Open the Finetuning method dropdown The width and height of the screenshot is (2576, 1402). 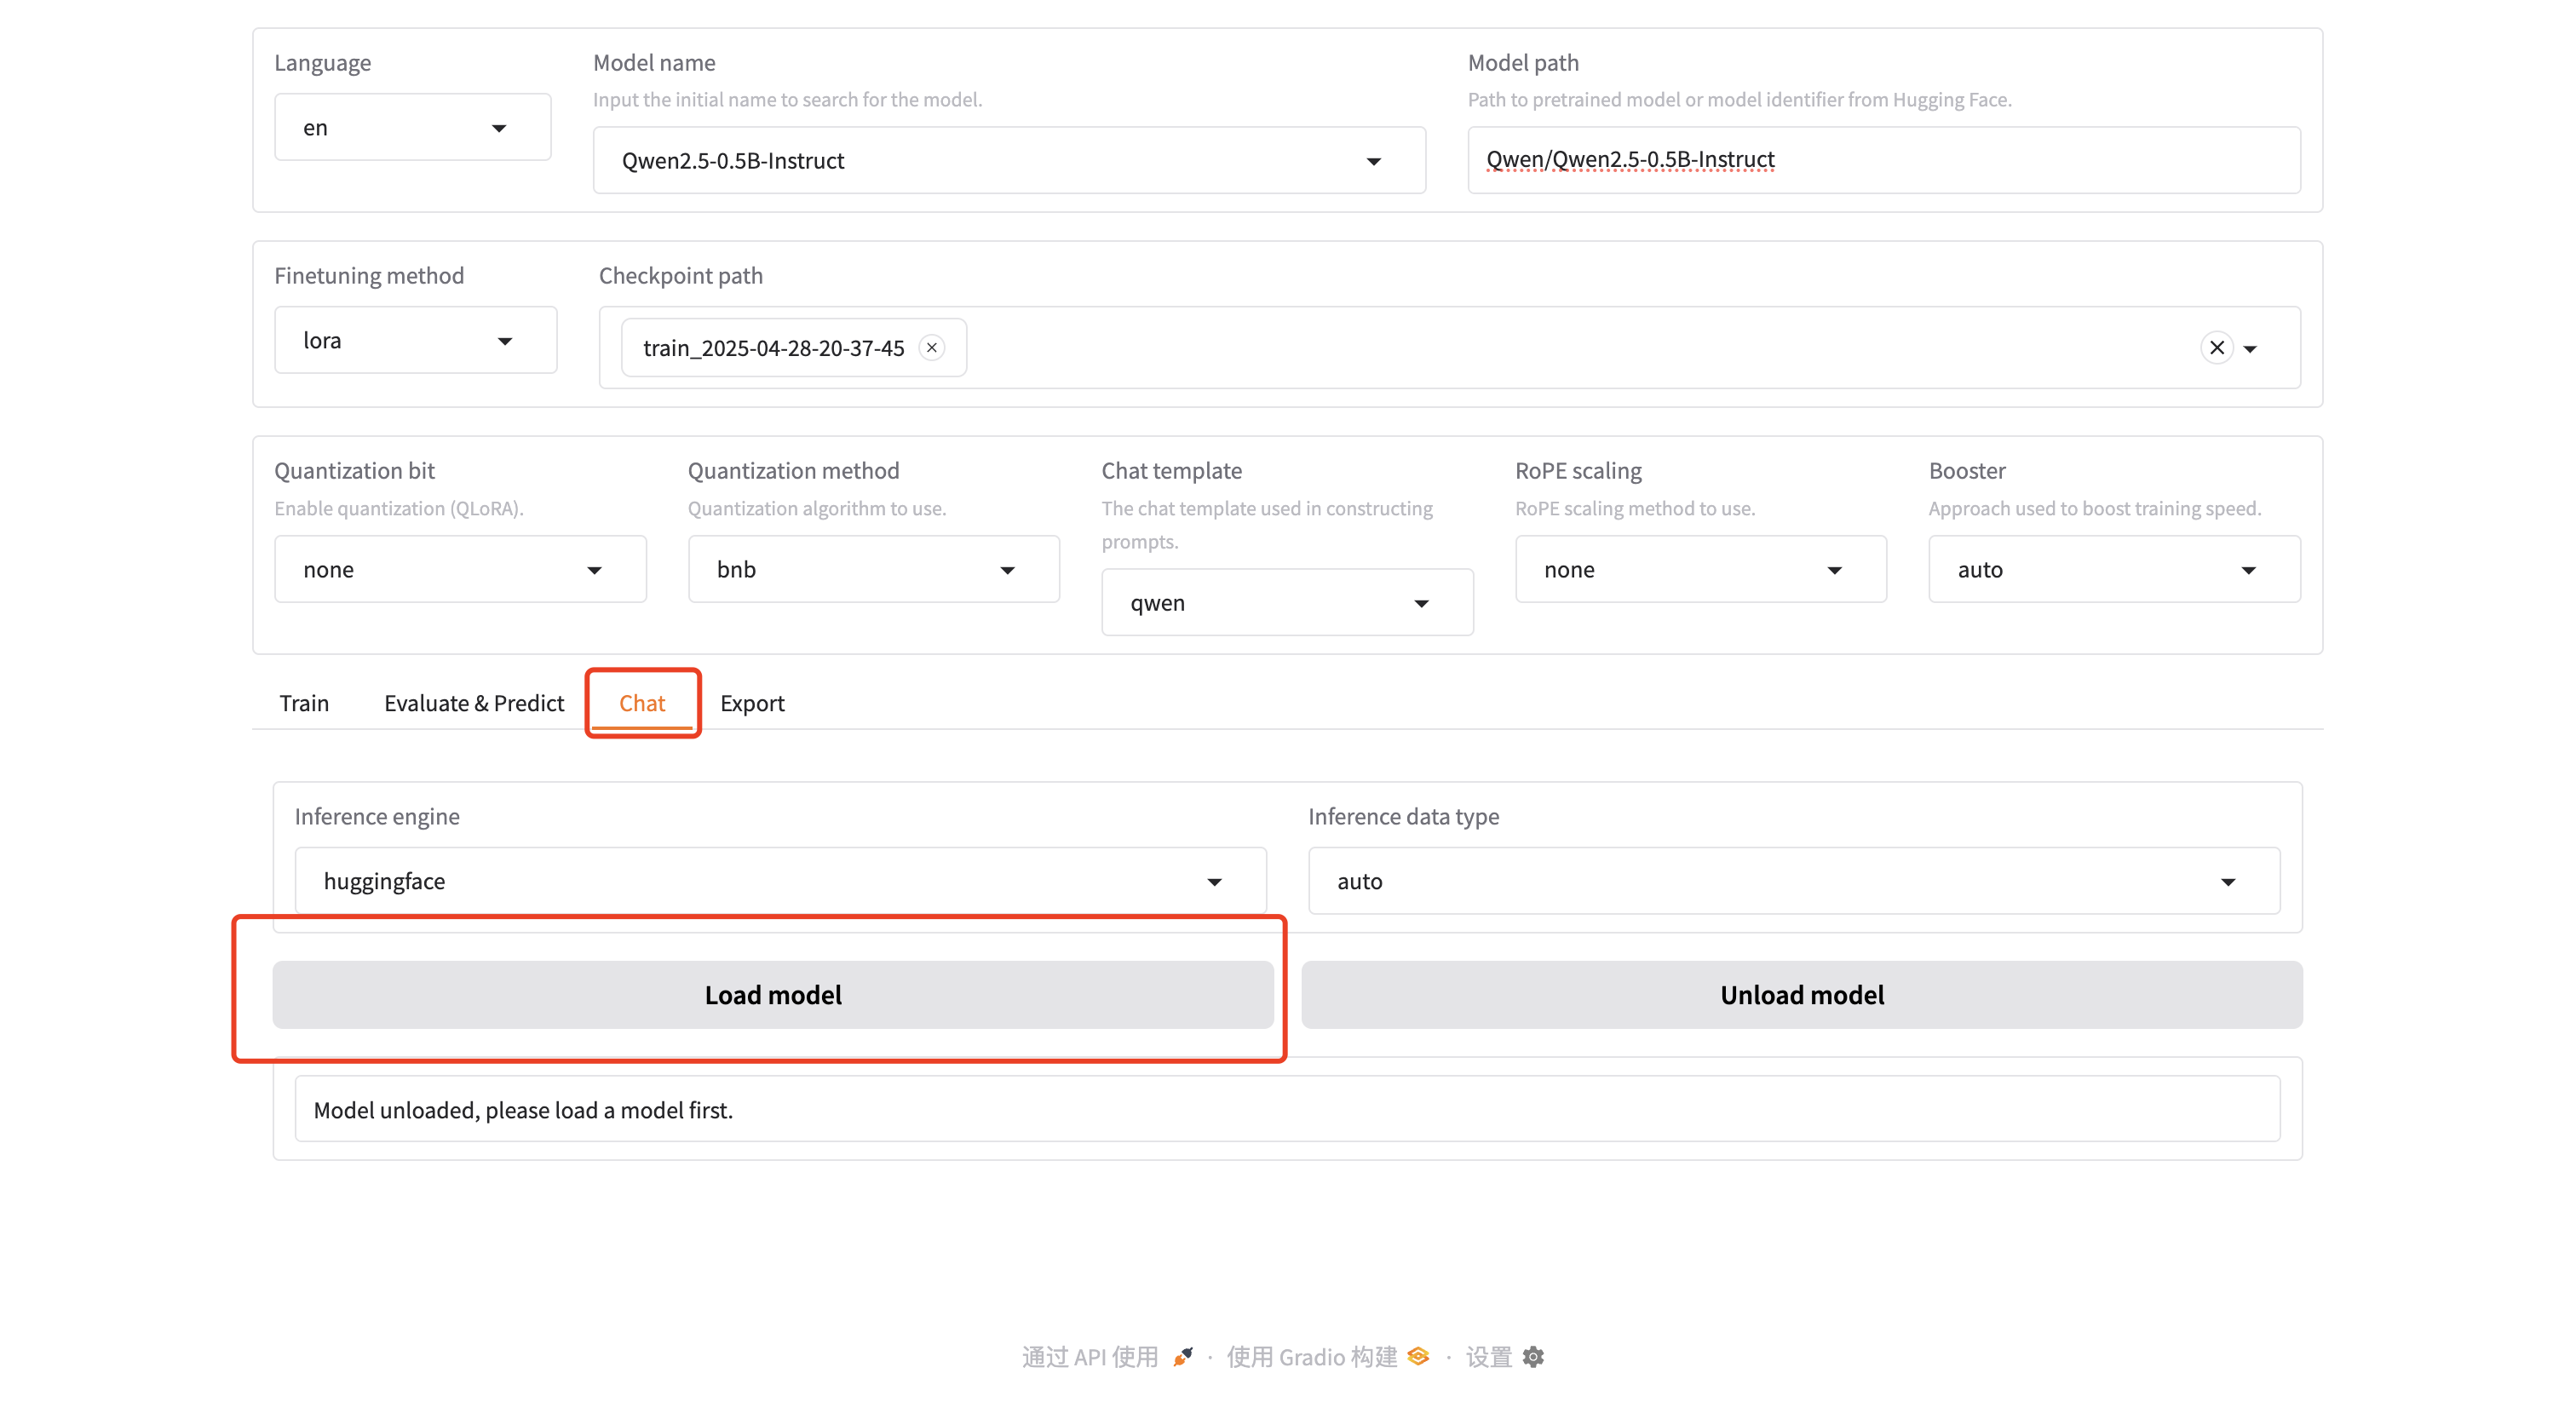pyautogui.click(x=415, y=340)
